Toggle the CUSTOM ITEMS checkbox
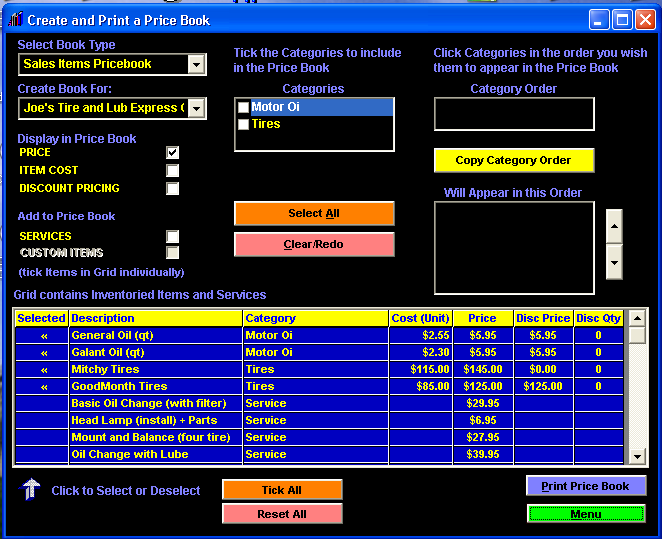662x539 pixels. (172, 252)
